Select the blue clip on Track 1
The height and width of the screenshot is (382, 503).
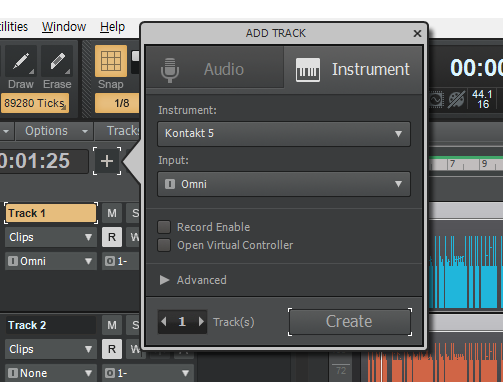(x=466, y=272)
